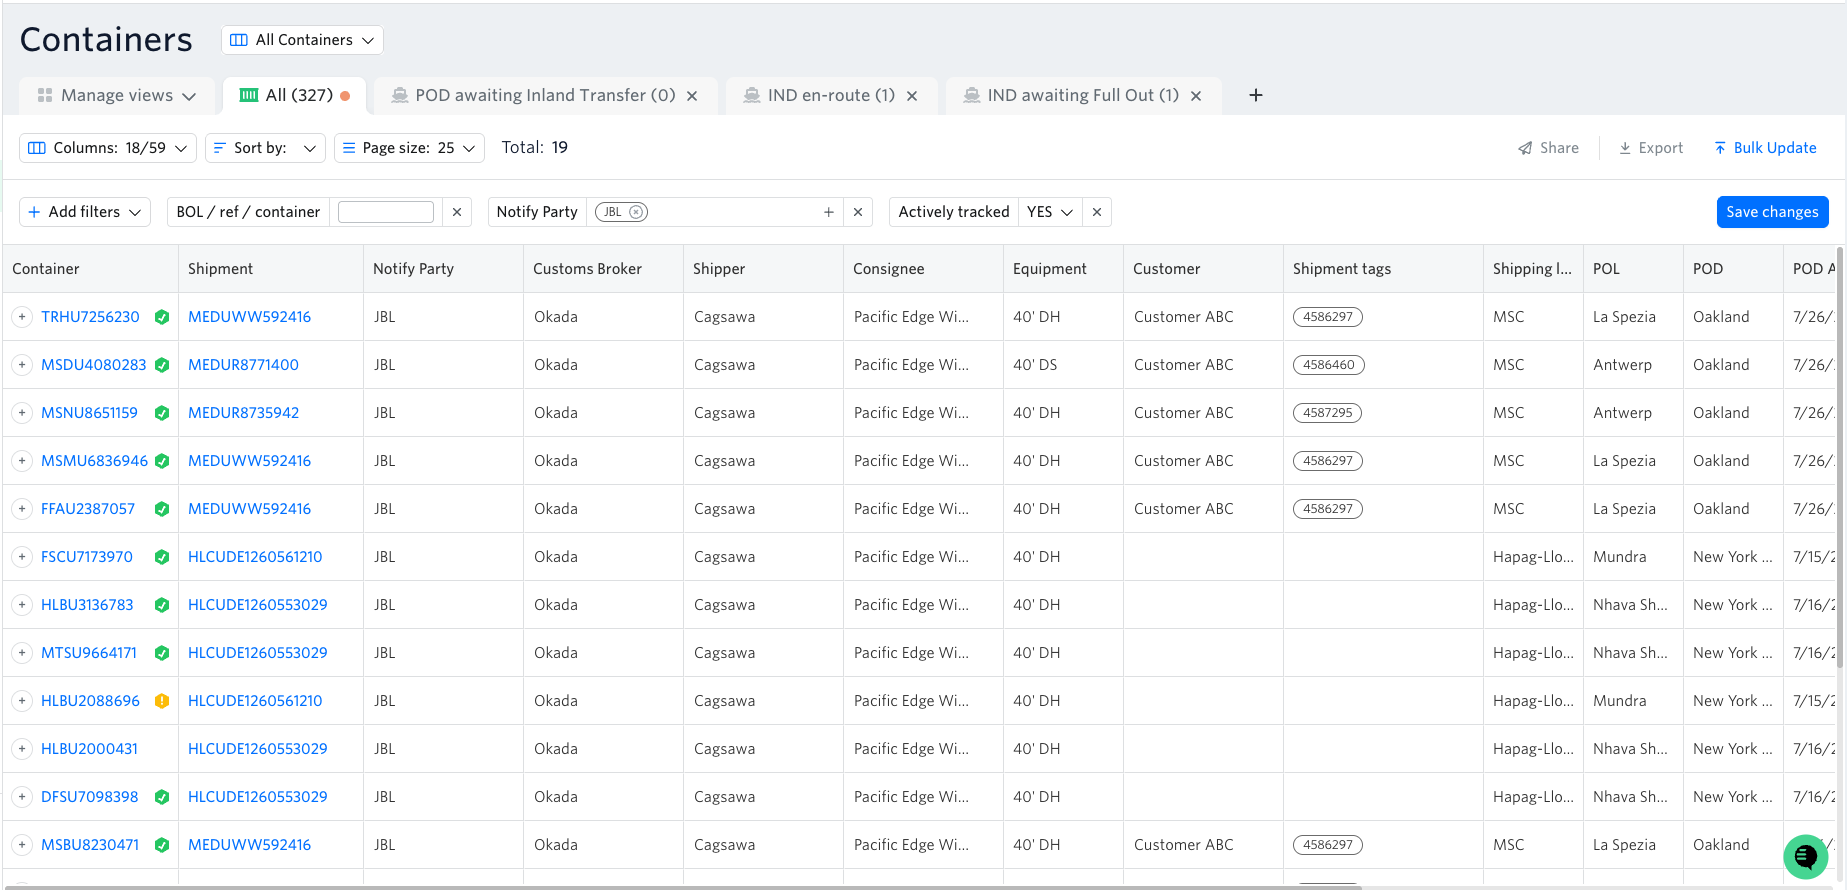
Task: Open container link FSCU7173970
Action: point(87,557)
